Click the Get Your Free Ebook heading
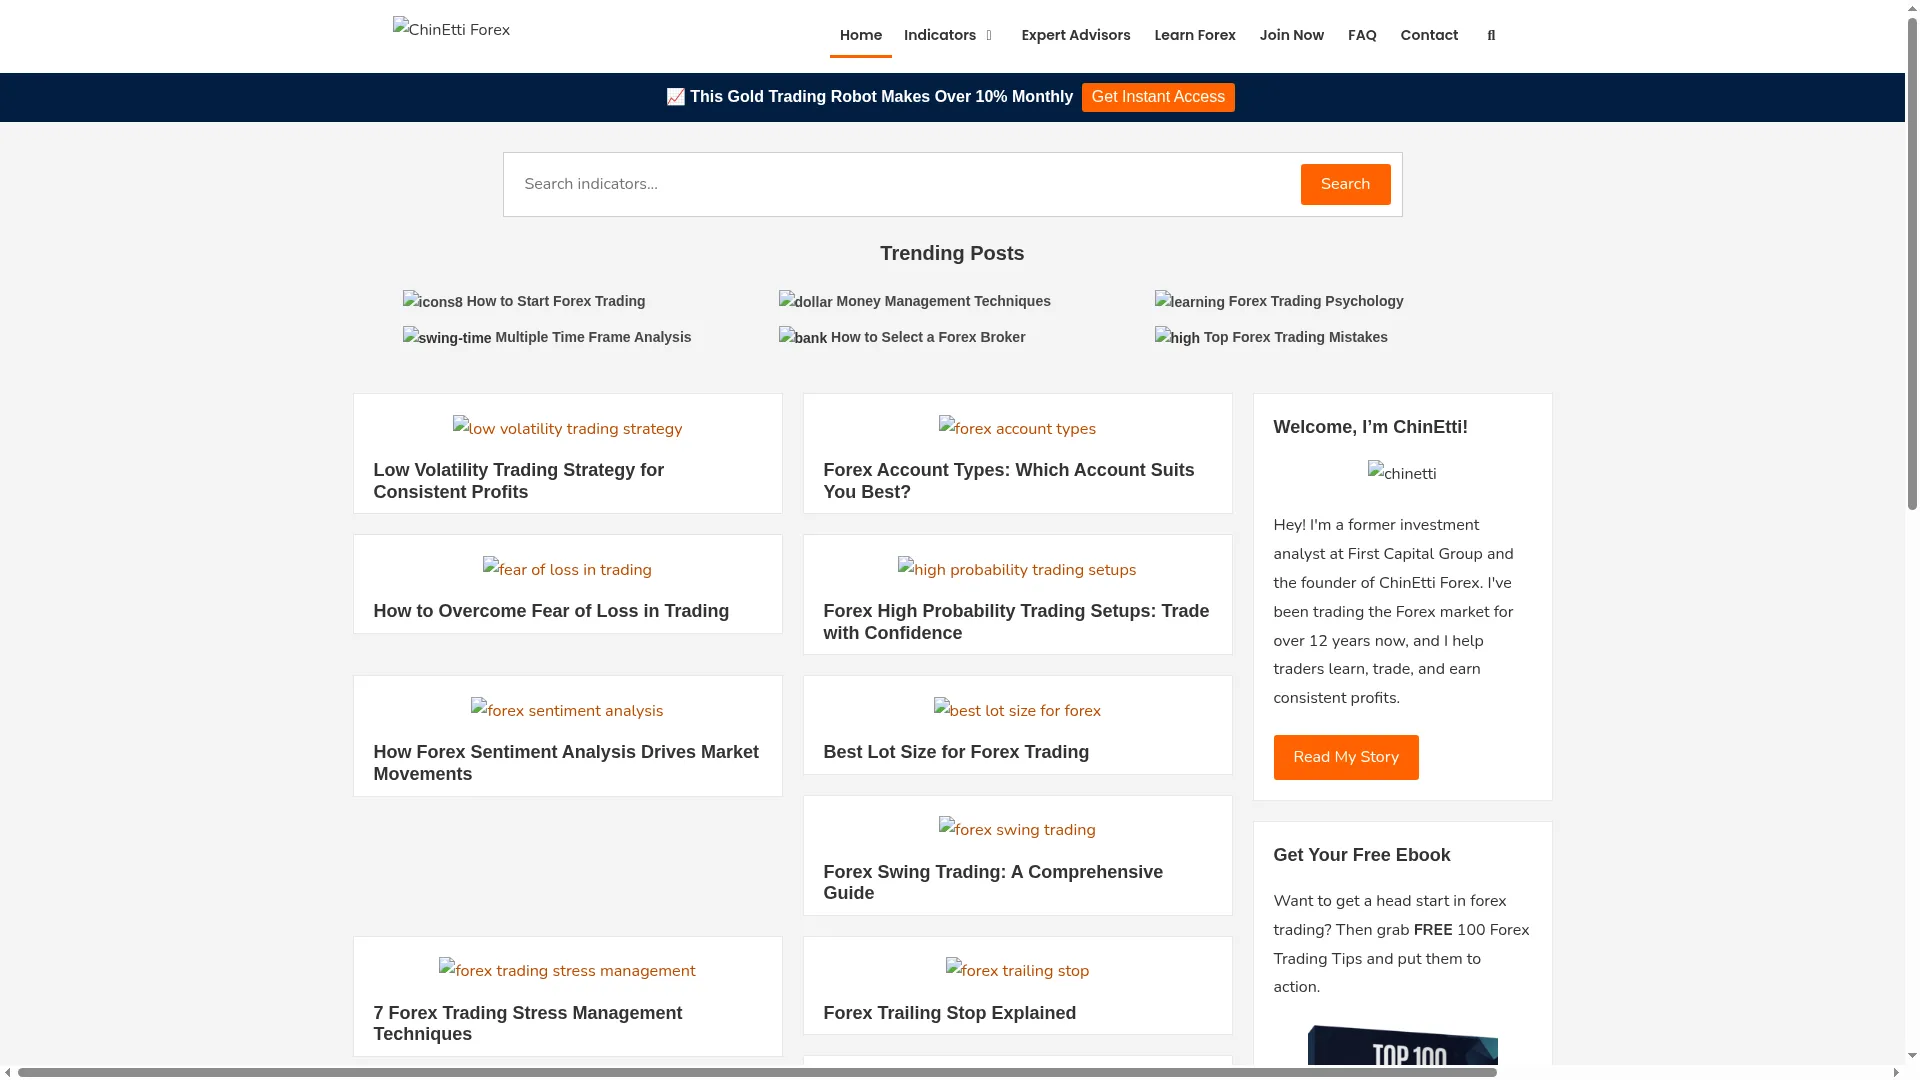Viewport: 1920px width, 1080px height. tap(1362, 855)
